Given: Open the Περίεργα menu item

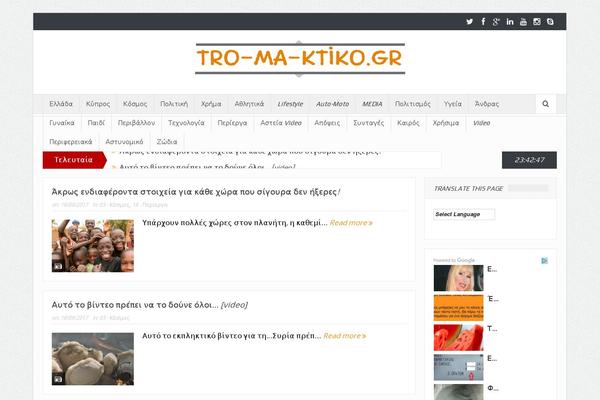Looking at the screenshot, I should (232, 123).
